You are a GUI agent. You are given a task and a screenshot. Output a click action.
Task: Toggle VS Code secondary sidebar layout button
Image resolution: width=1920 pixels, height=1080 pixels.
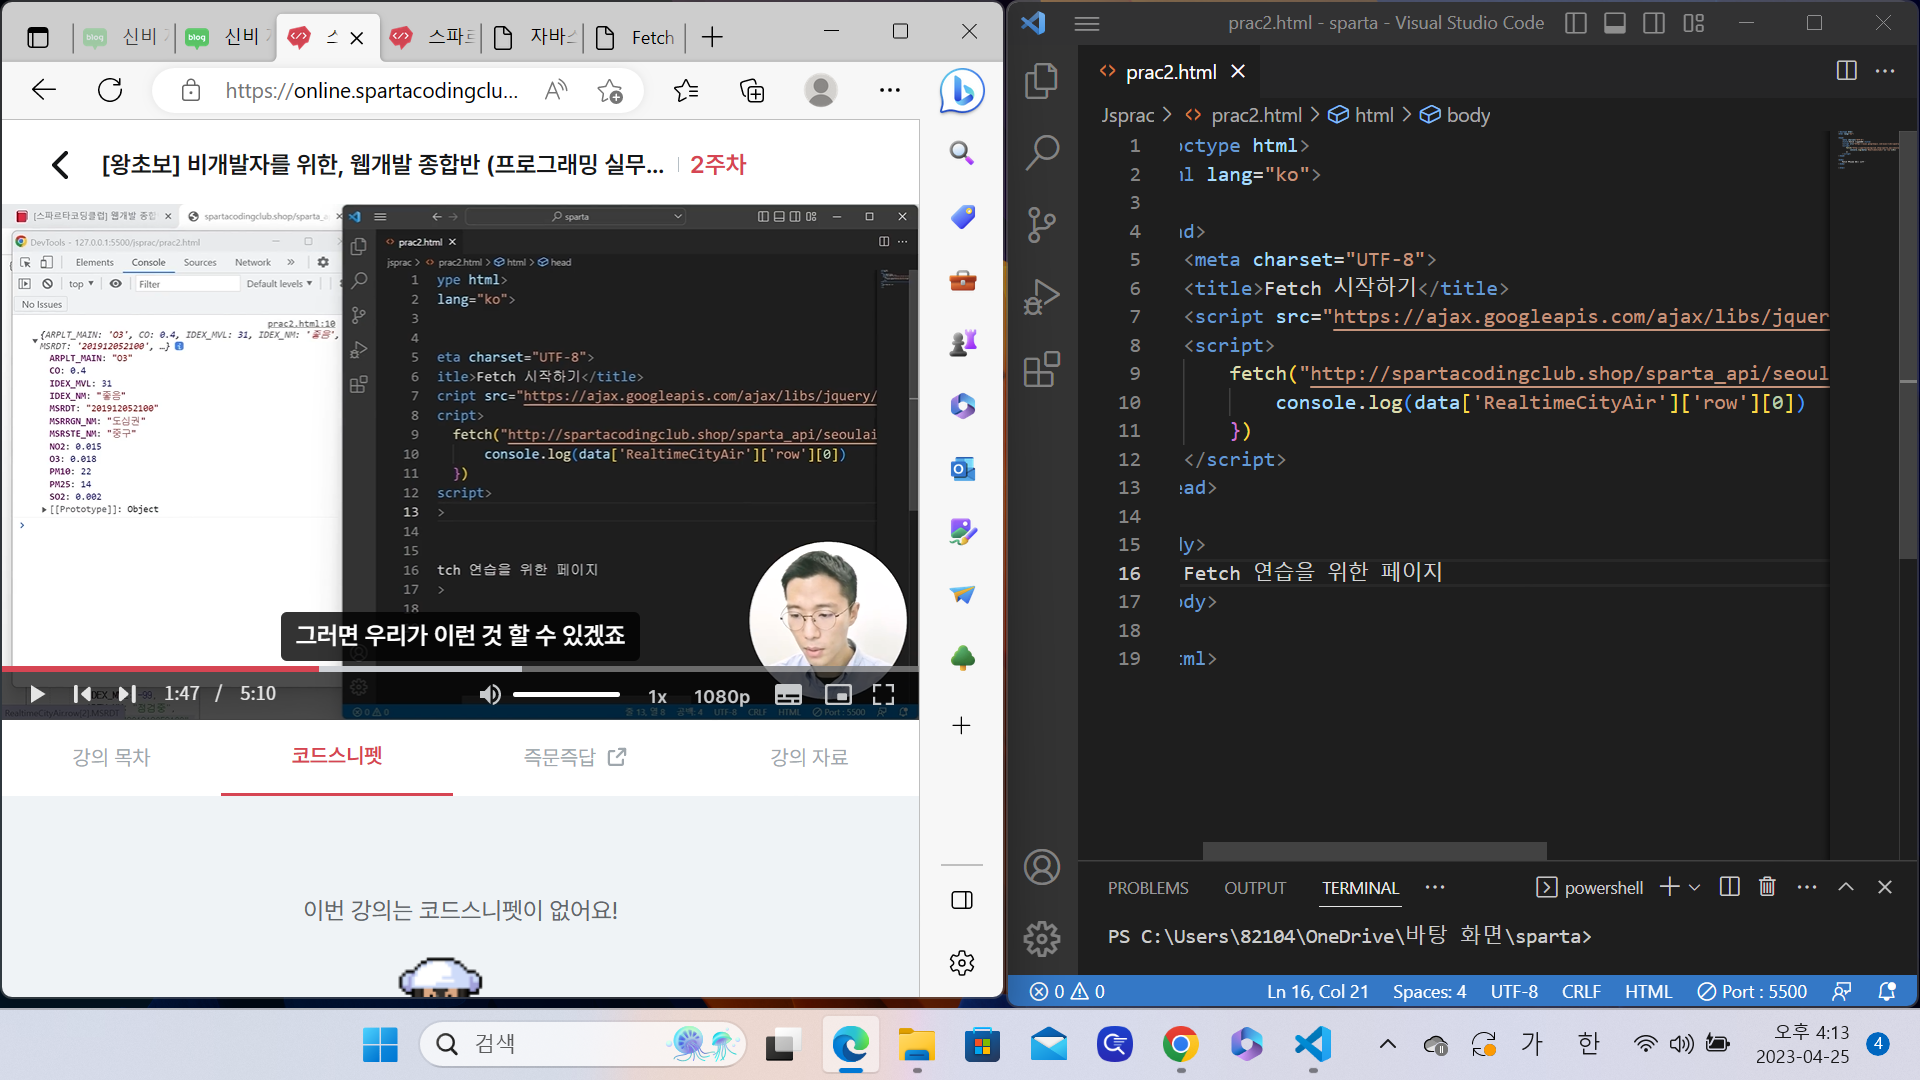[x=1654, y=23]
